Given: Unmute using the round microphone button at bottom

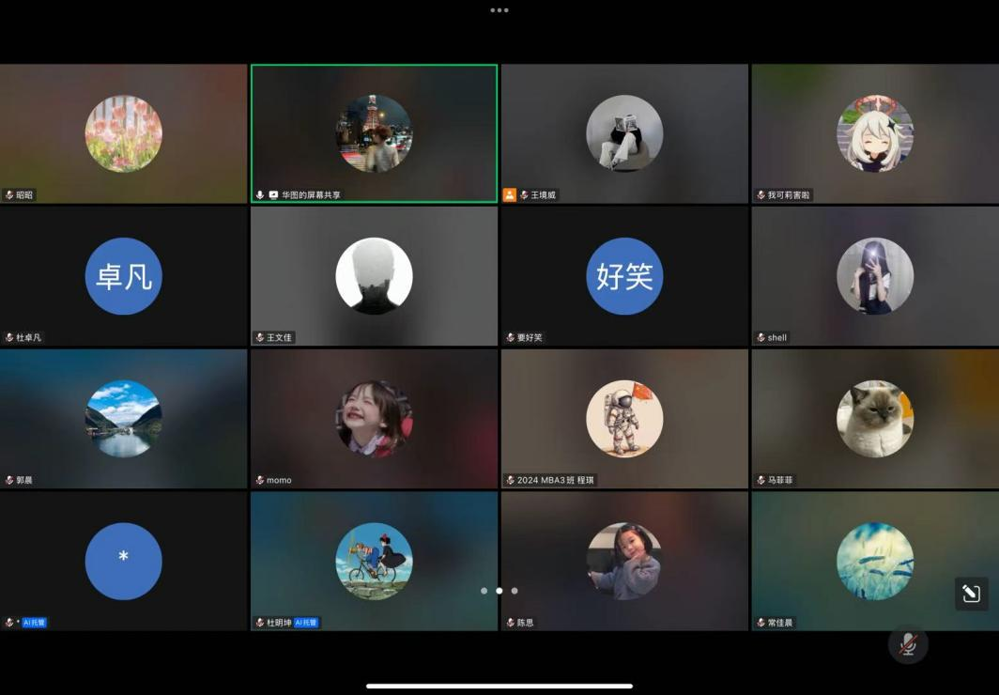Looking at the screenshot, I should (x=908, y=643).
